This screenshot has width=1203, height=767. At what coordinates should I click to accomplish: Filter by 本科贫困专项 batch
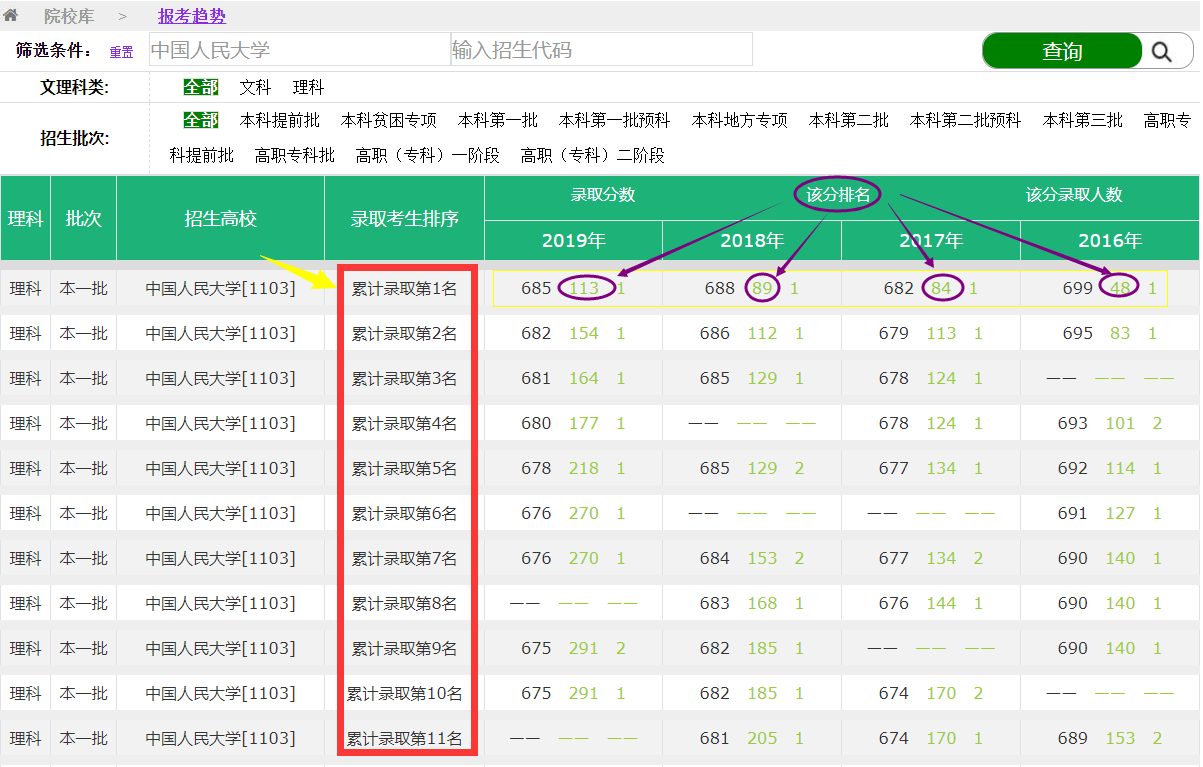click(389, 121)
